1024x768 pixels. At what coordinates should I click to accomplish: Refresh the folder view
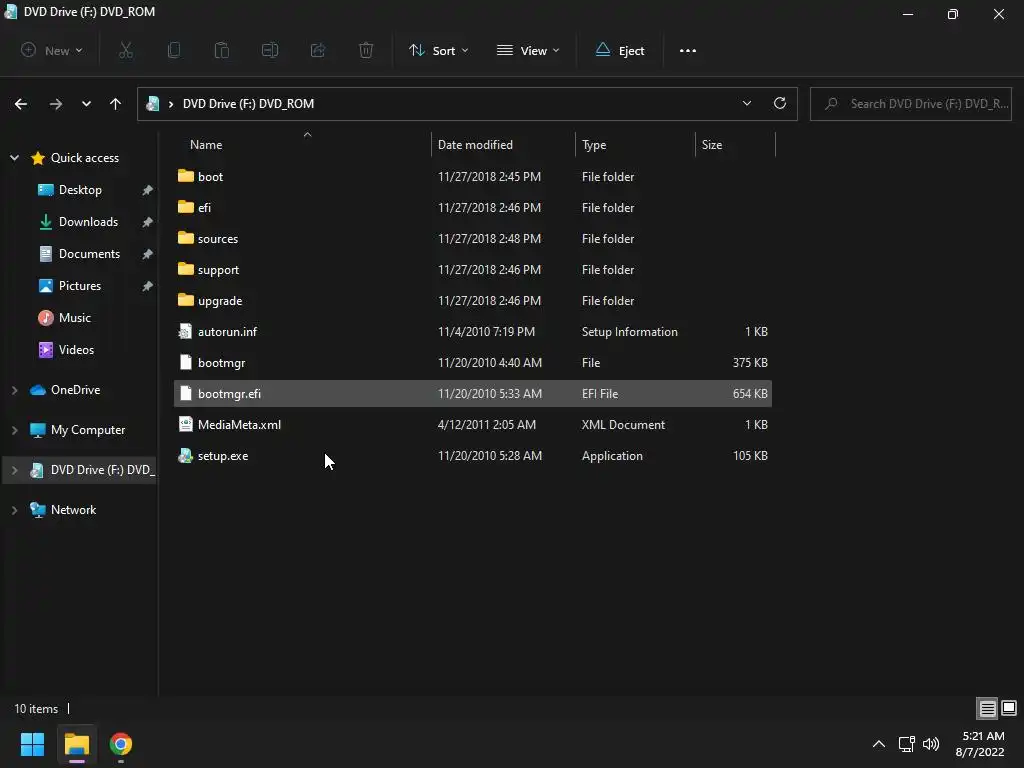click(780, 103)
